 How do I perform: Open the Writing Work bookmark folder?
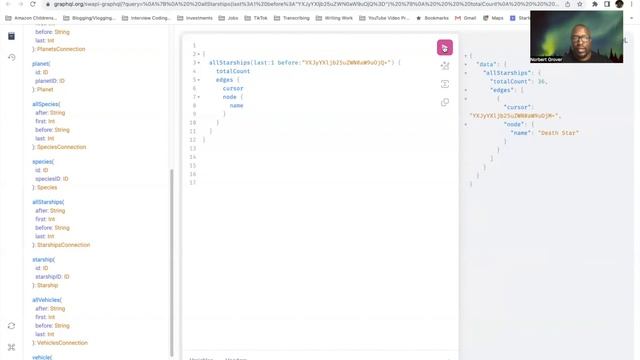(x=334, y=18)
